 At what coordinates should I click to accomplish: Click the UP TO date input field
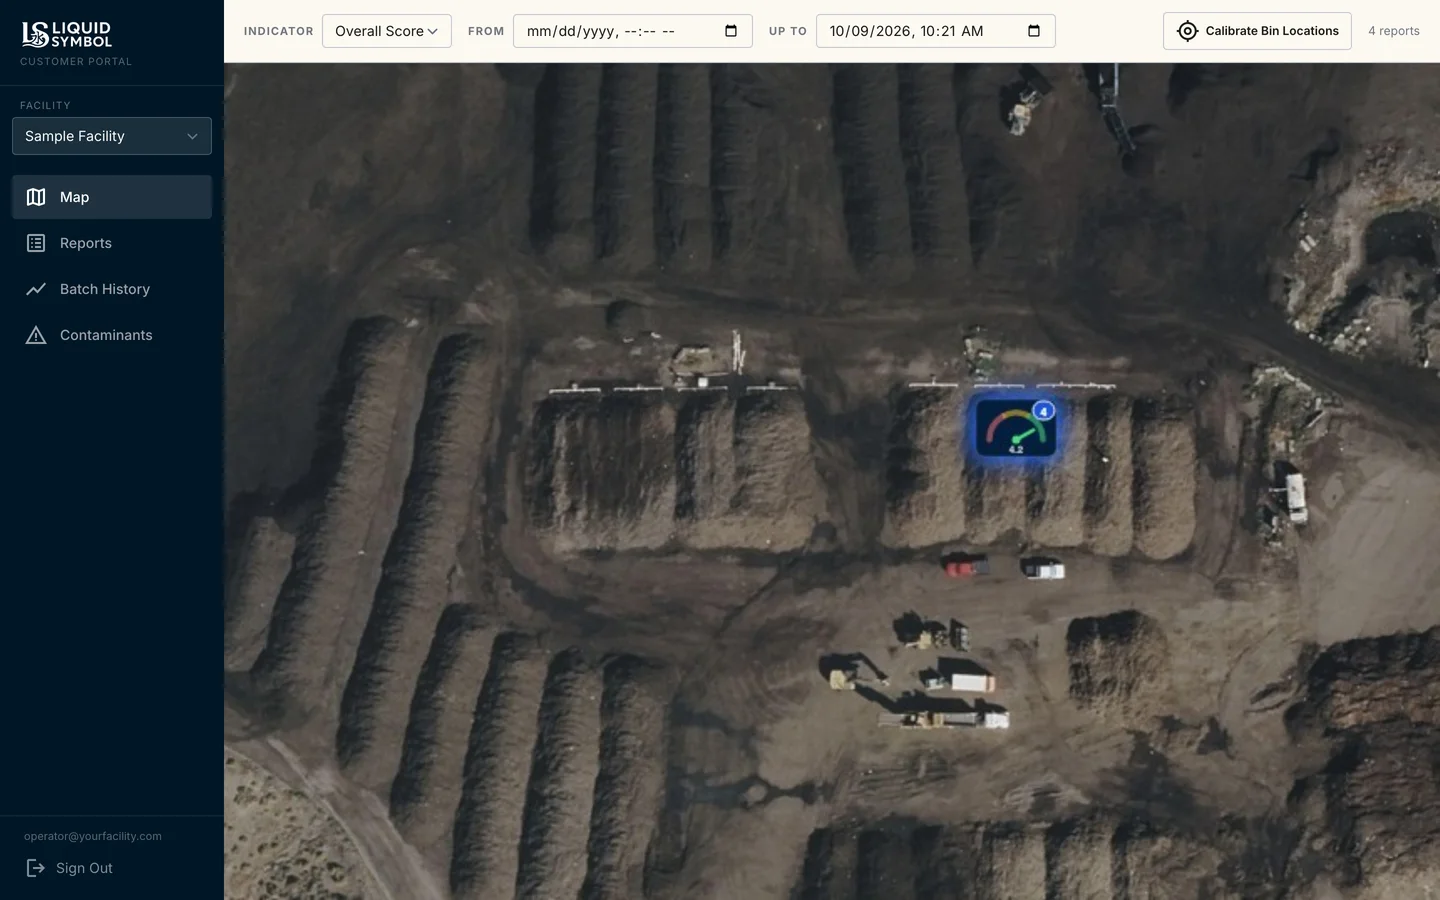coord(936,31)
